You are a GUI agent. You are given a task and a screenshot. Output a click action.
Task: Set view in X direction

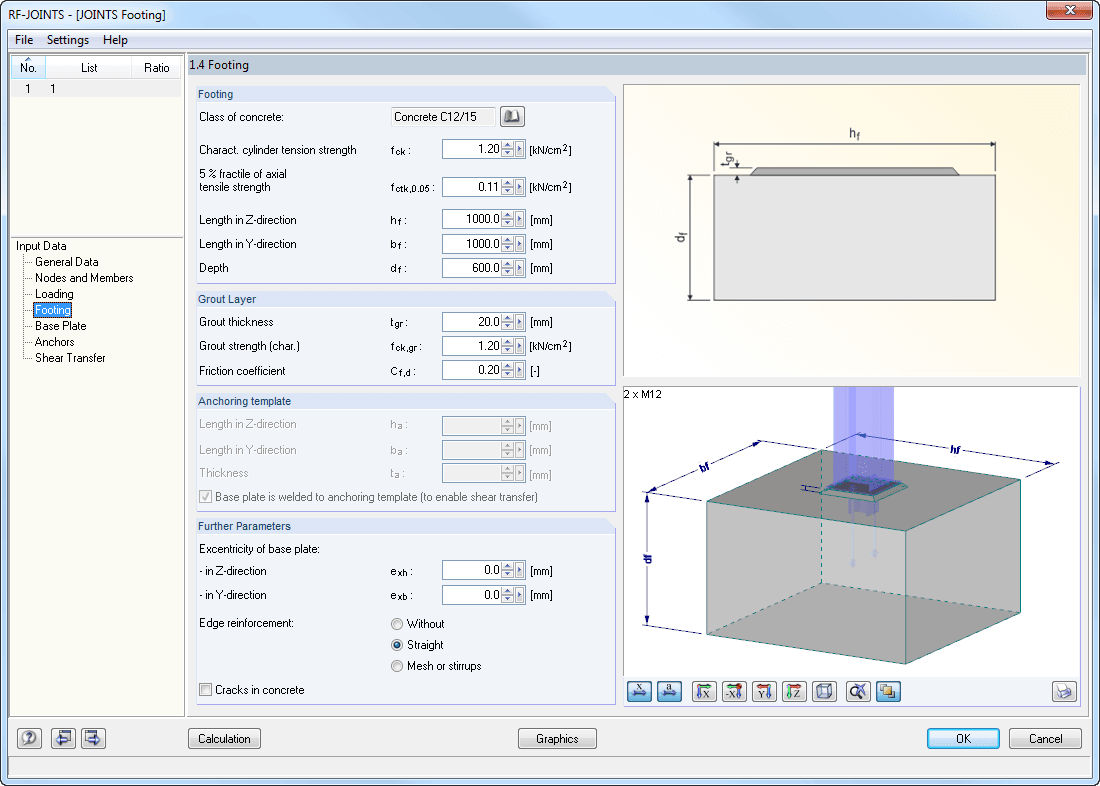pyautogui.click(x=704, y=691)
